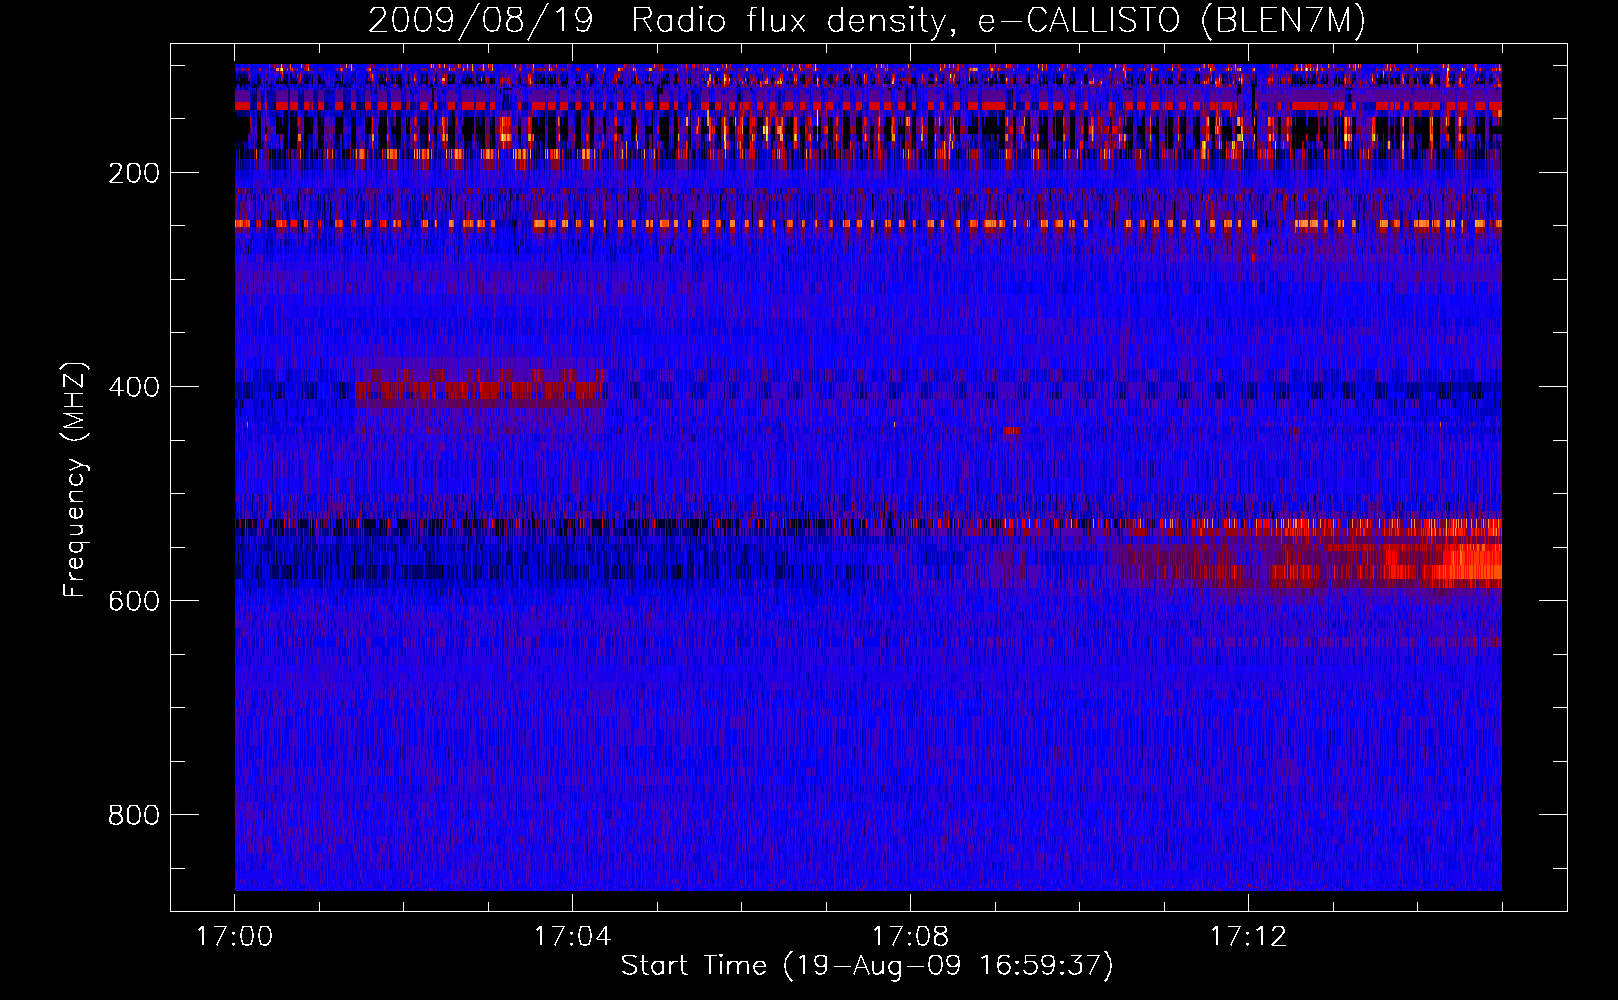Viewport: 1618px width, 1000px height.
Task: Click the Start Time axis label
Action: click(866, 966)
